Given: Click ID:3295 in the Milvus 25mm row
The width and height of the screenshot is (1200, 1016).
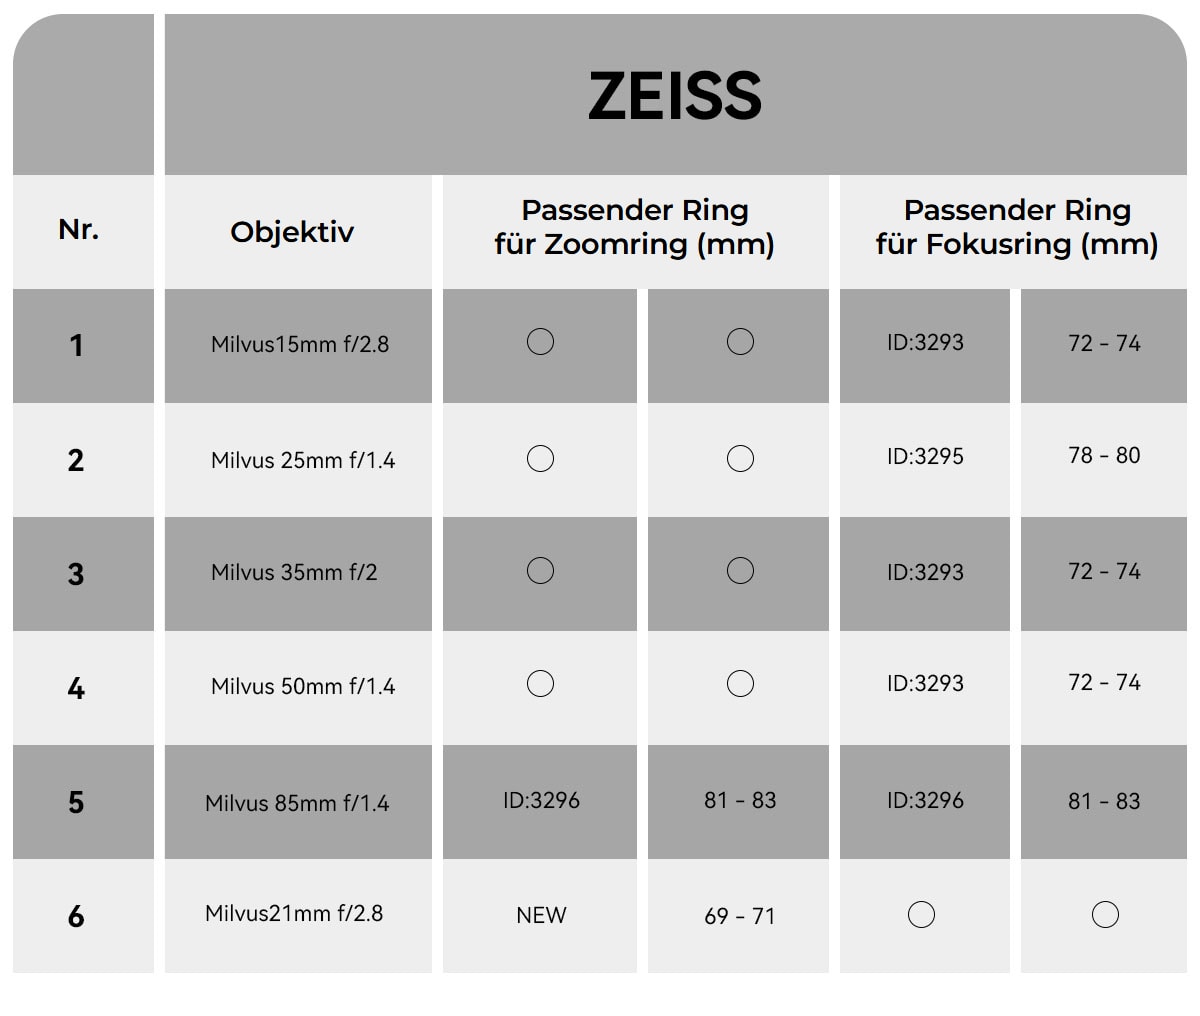Looking at the screenshot, I should click(x=925, y=456).
